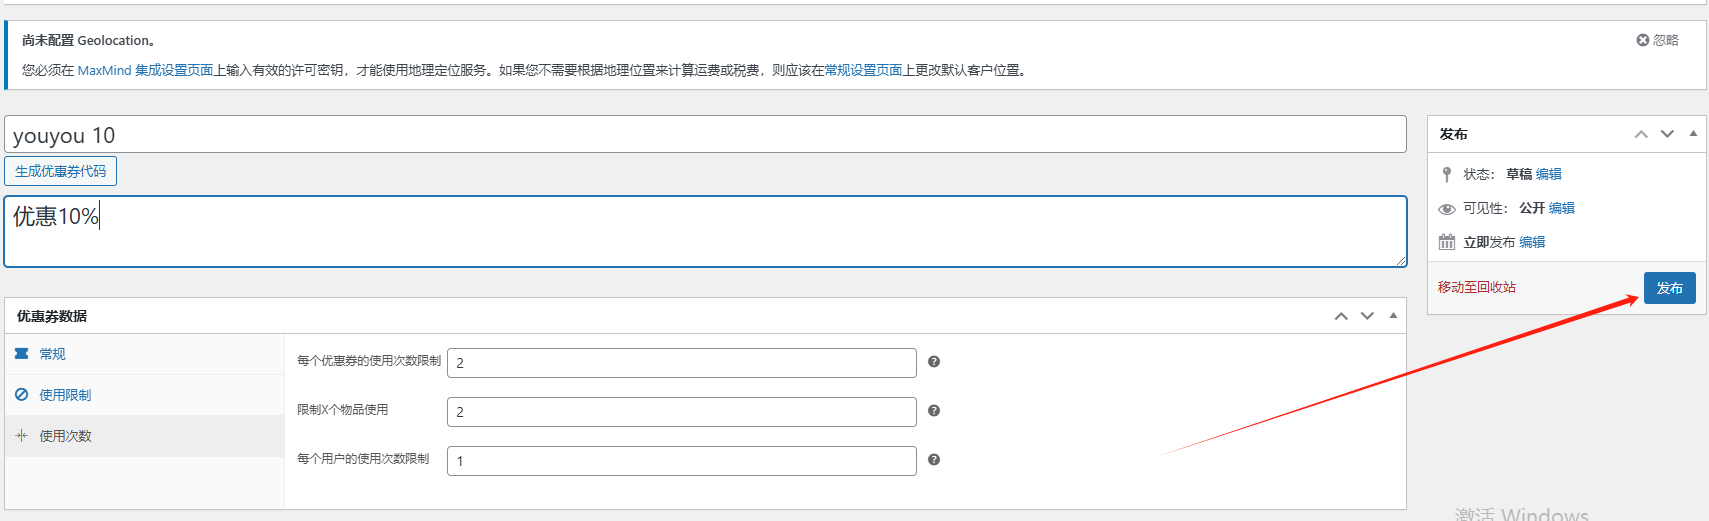This screenshot has height=521, width=1709.
Task: Collapse the 发布 panel with the triangle toggle
Action: tap(1693, 134)
